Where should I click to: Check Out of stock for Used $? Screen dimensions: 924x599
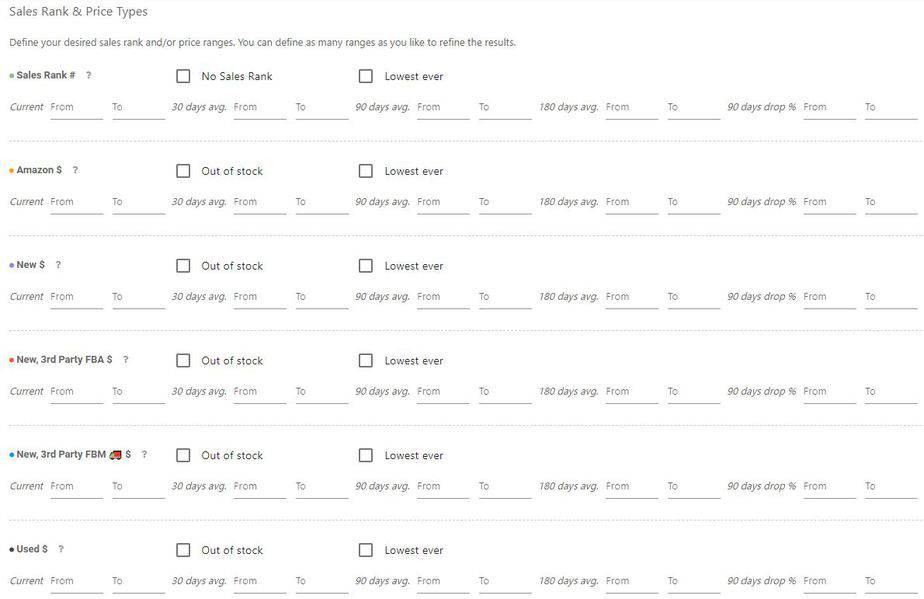pyautogui.click(x=183, y=550)
